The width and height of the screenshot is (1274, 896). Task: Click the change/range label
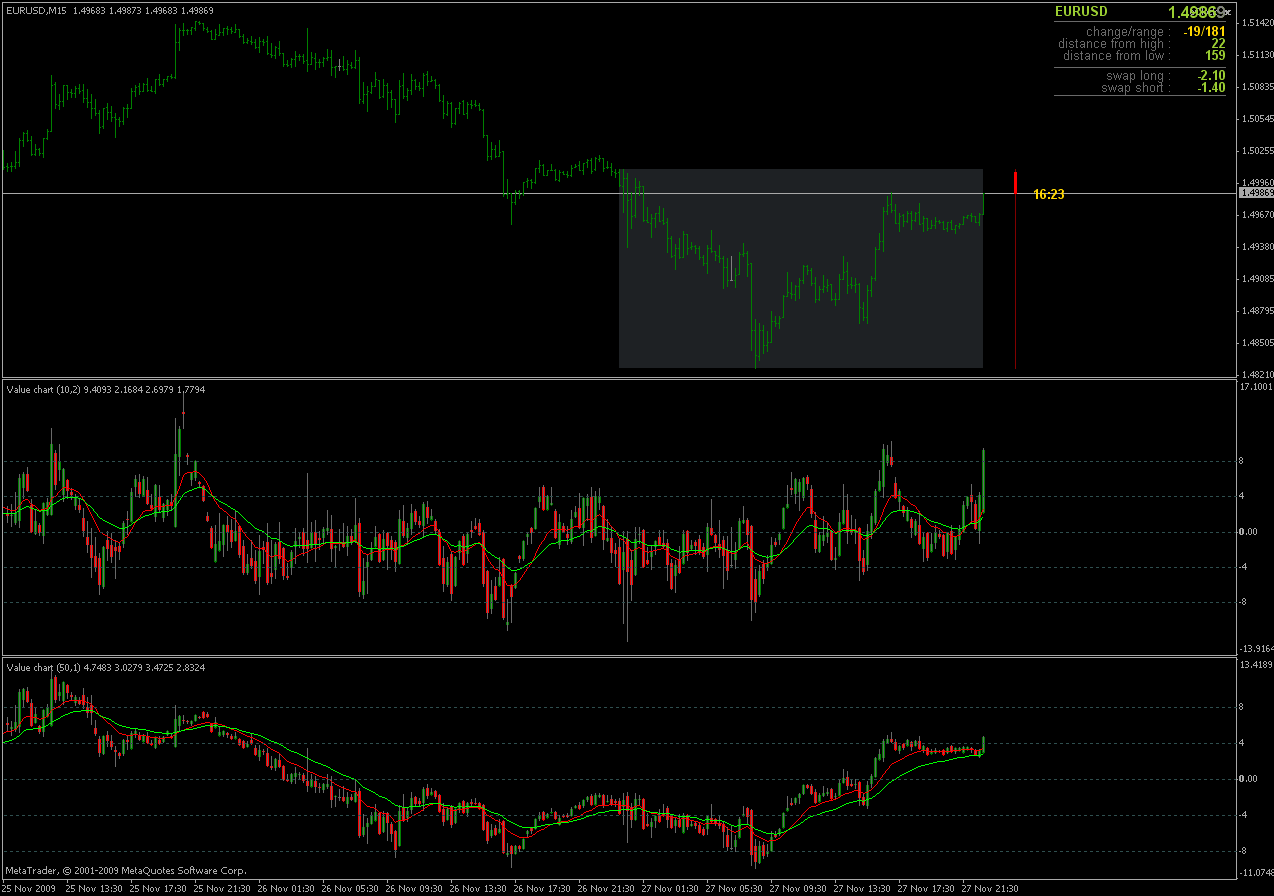pyautogui.click(x=1128, y=32)
